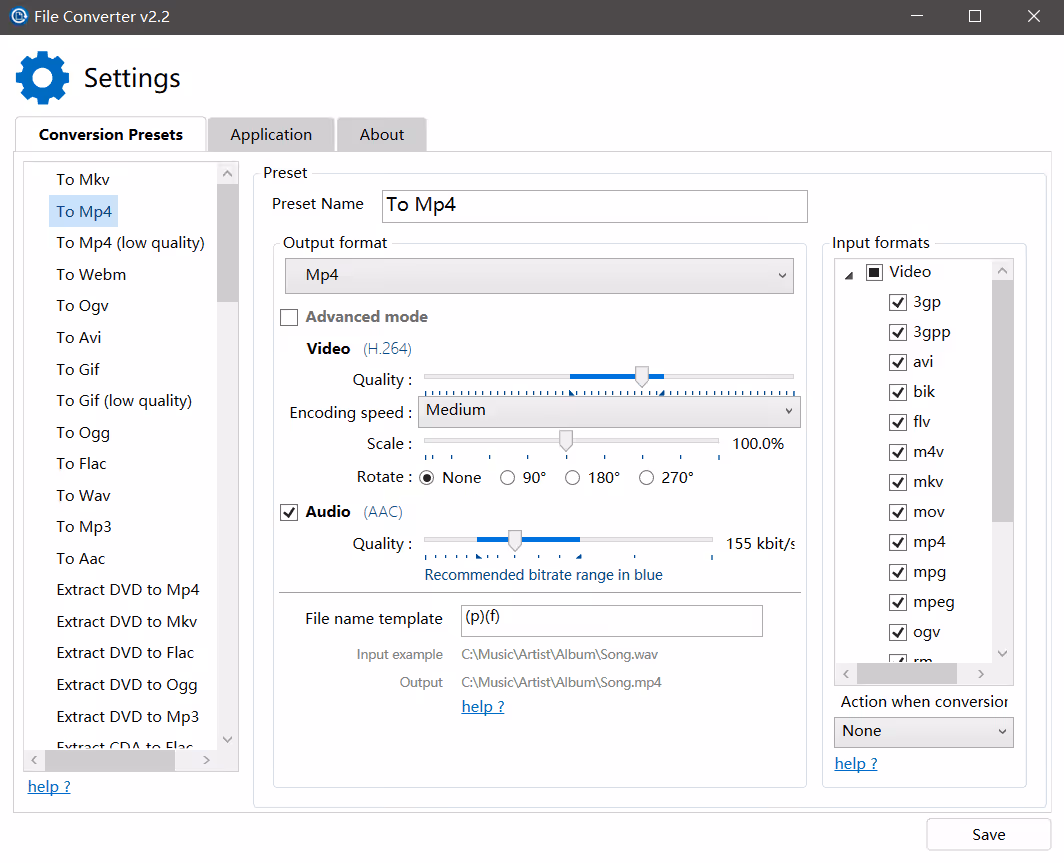1064x863 pixels.
Task: Open the Encoding speed Medium dropdown
Action: pyautogui.click(x=609, y=411)
